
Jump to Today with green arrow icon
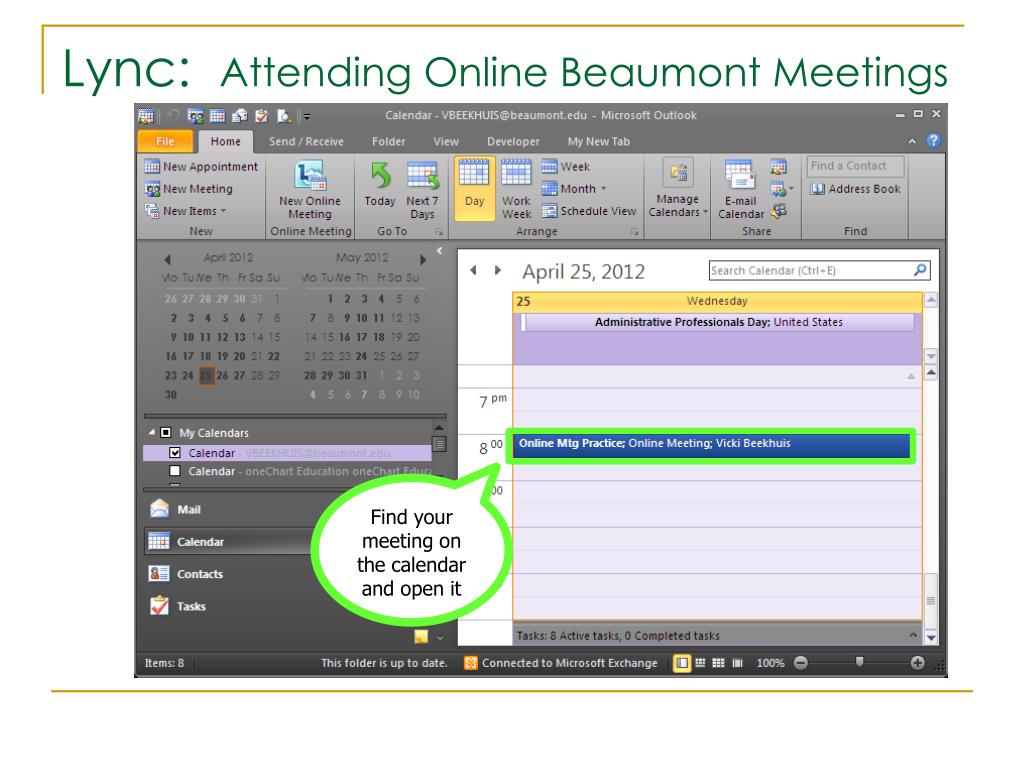[x=380, y=175]
